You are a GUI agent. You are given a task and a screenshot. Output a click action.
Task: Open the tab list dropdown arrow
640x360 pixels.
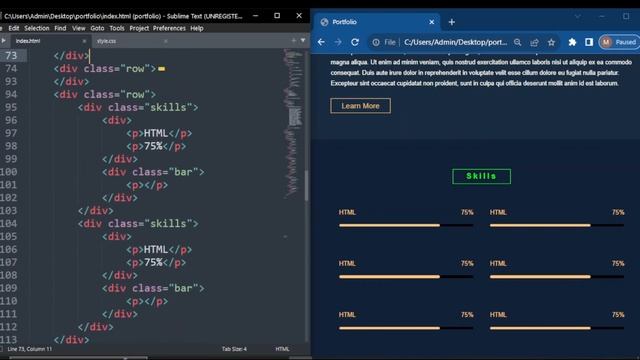[x=303, y=40]
